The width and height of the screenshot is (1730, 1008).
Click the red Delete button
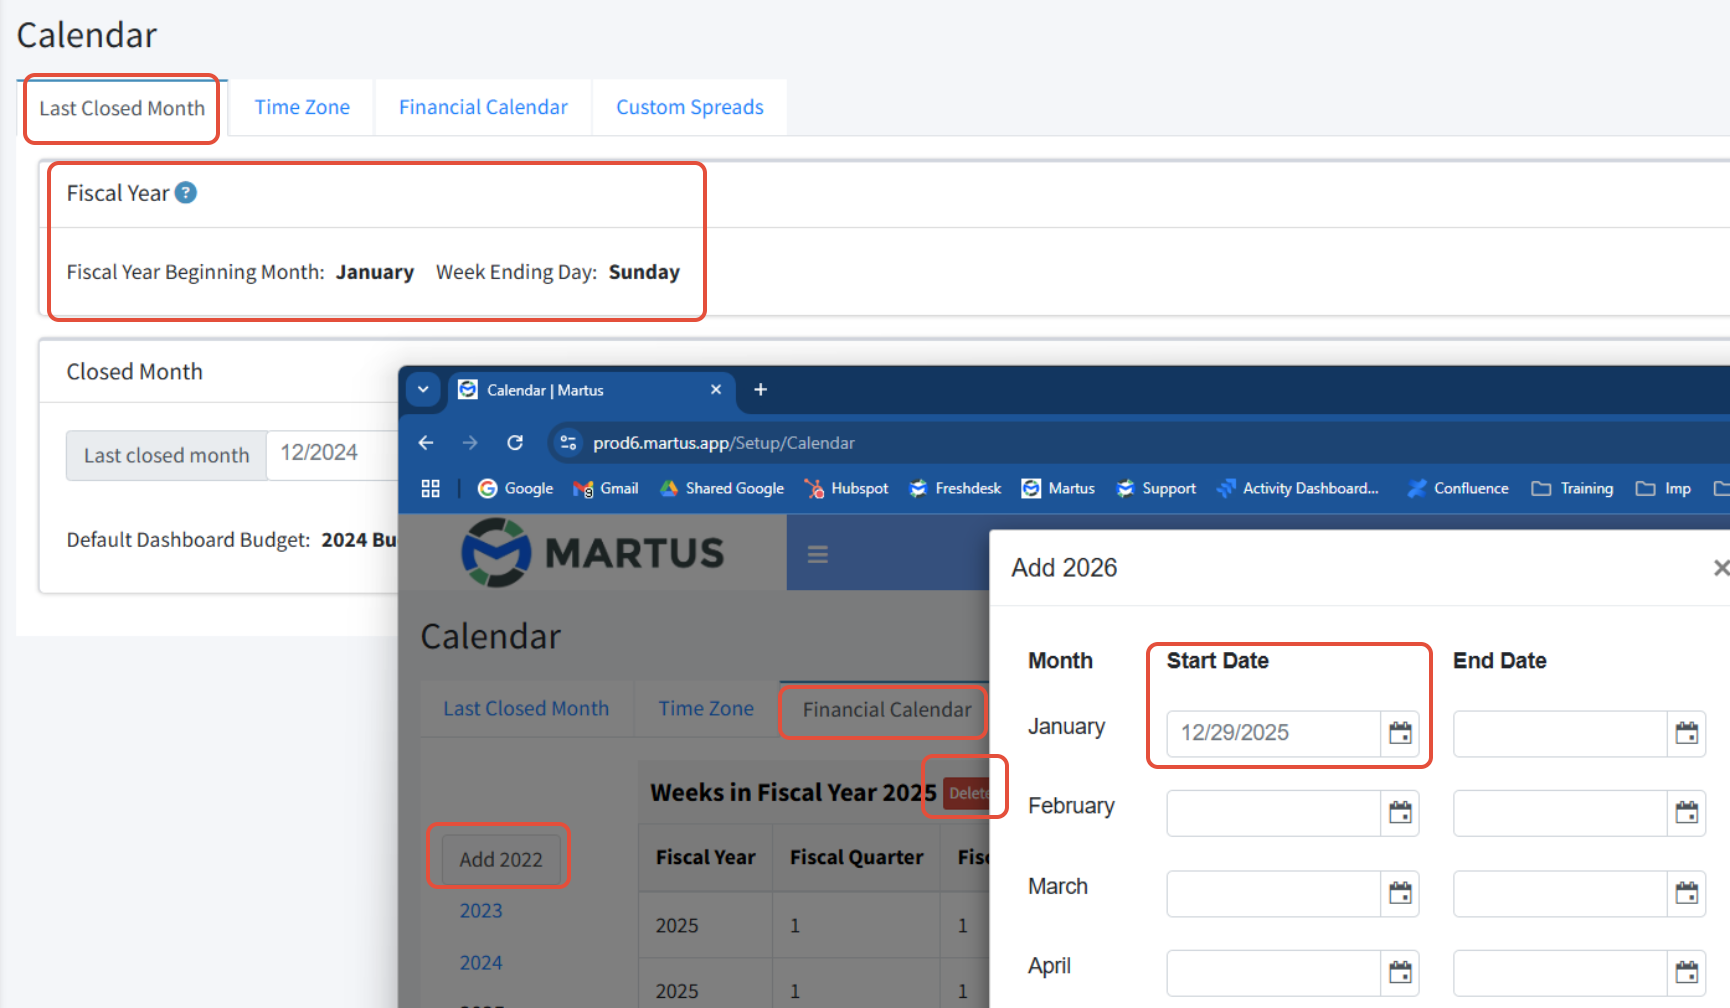coord(967,793)
